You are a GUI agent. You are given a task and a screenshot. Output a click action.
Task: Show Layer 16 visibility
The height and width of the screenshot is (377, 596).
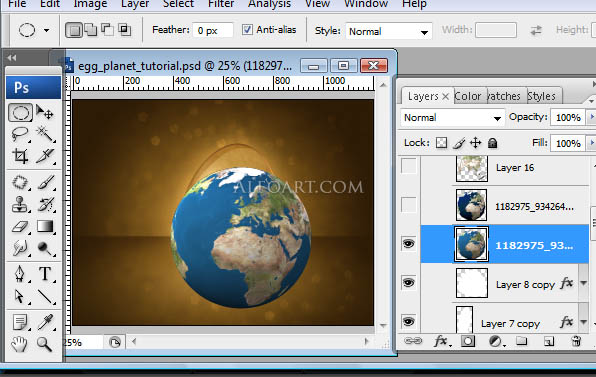click(409, 166)
